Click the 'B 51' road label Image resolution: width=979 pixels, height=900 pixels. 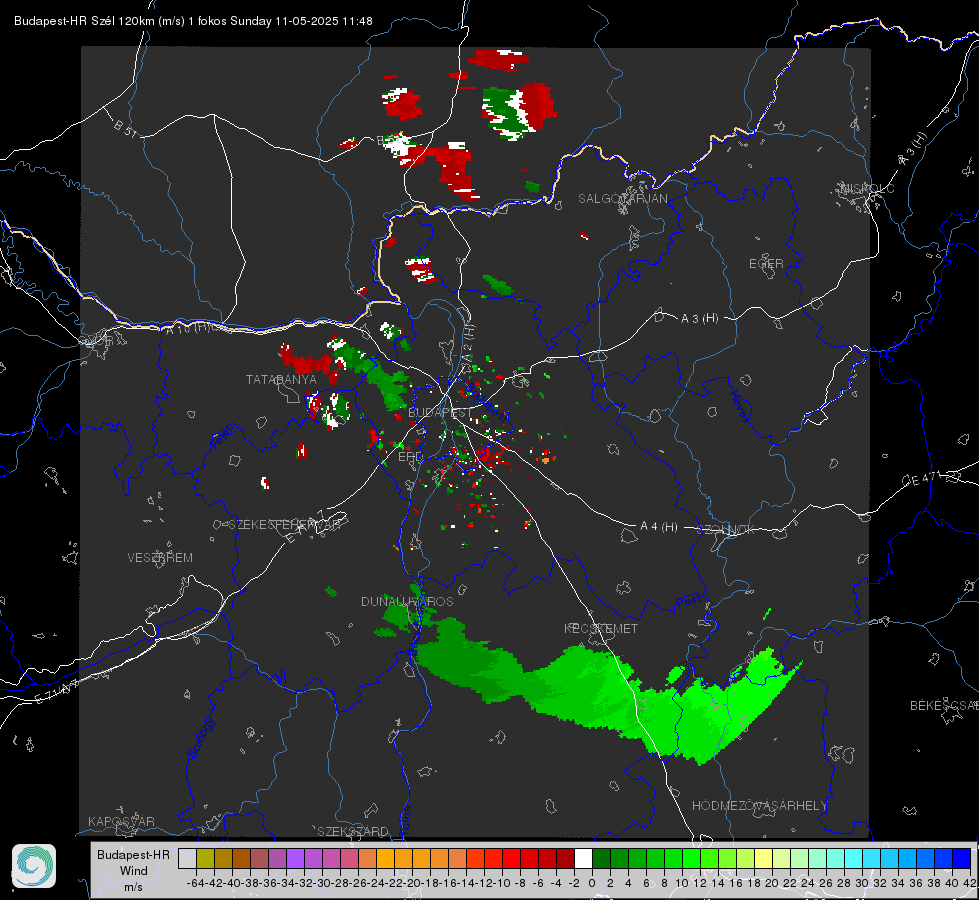click(125, 128)
